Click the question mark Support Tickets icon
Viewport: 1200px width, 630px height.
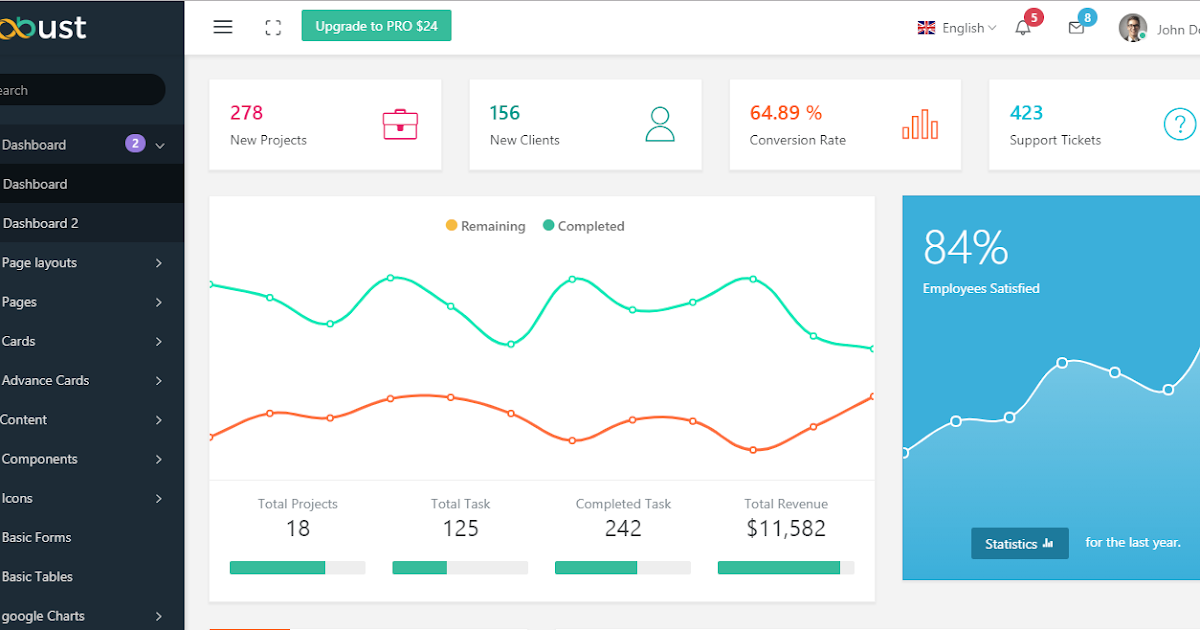click(x=1180, y=124)
